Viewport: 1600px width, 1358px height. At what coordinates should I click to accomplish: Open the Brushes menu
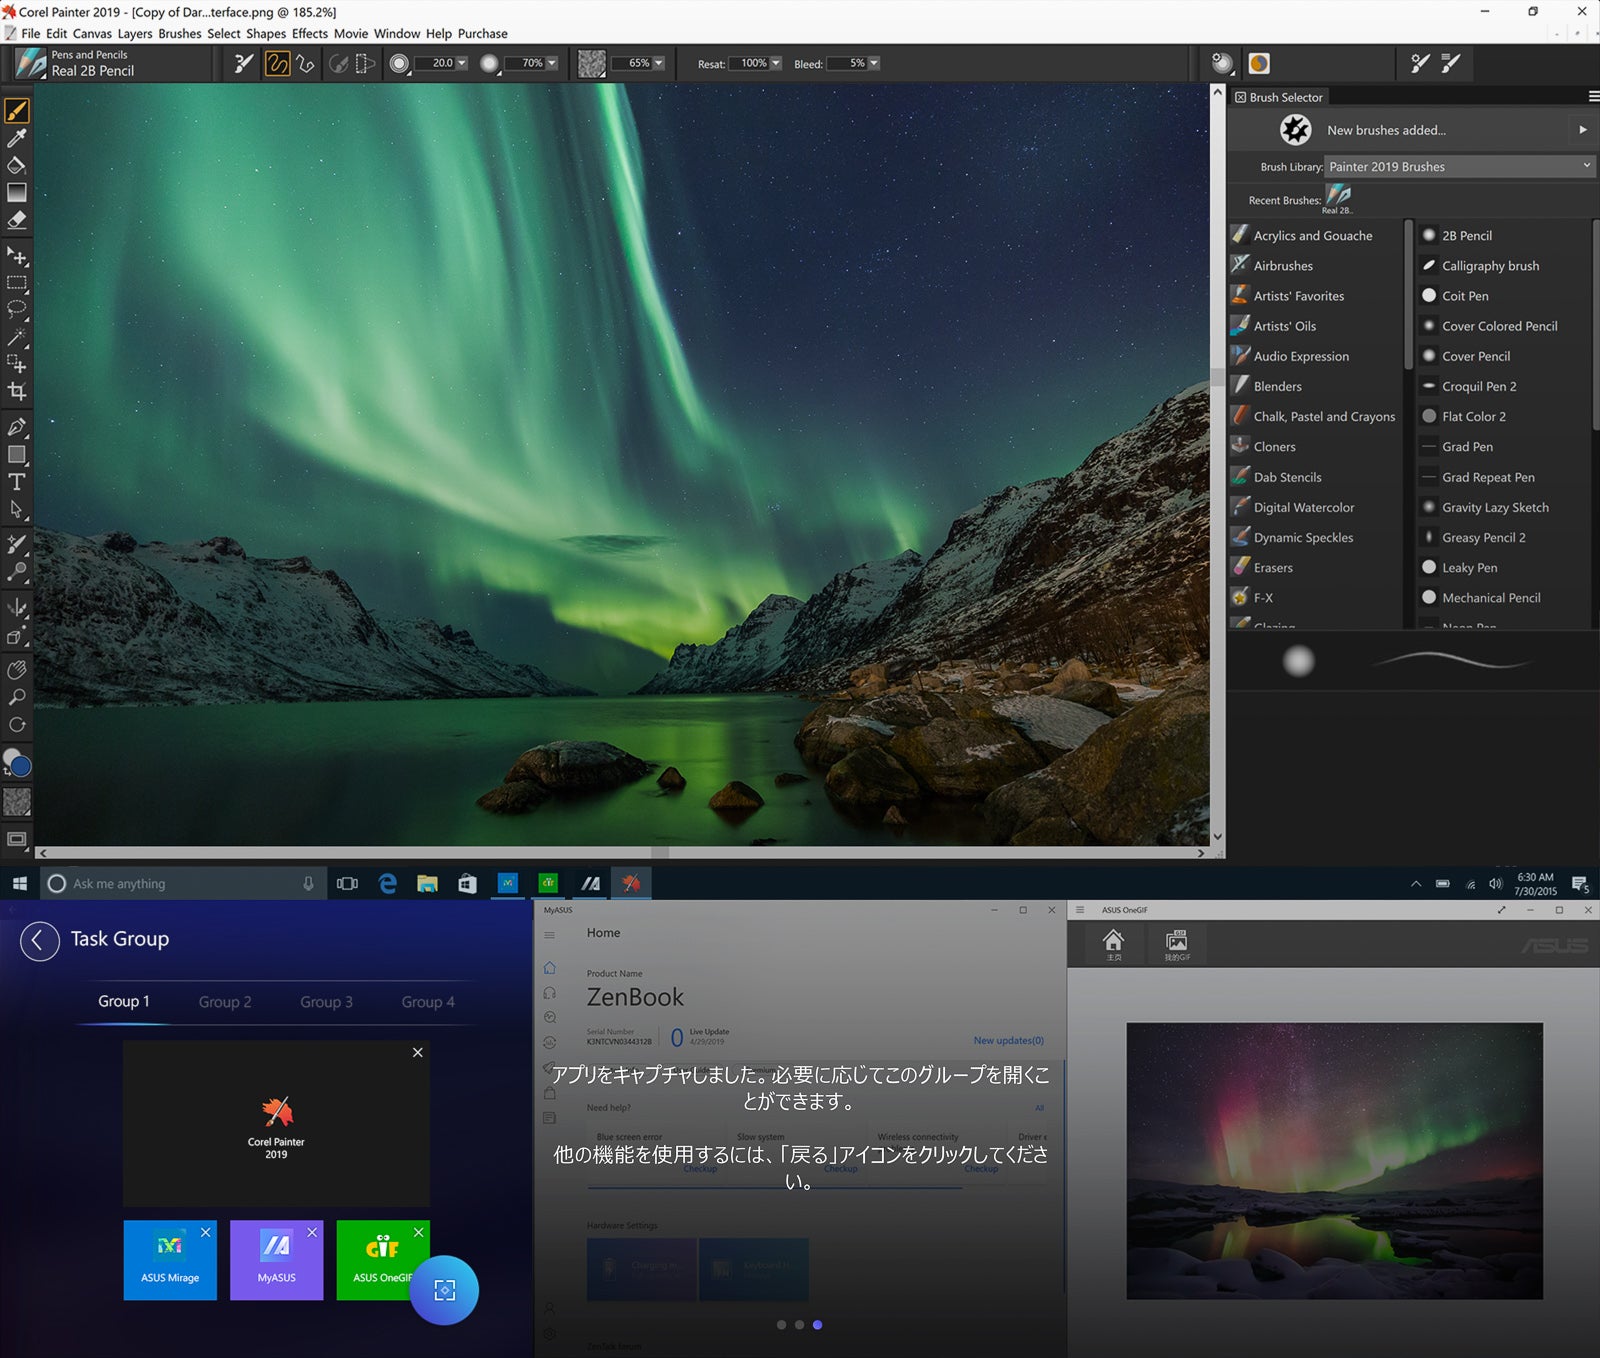[180, 33]
